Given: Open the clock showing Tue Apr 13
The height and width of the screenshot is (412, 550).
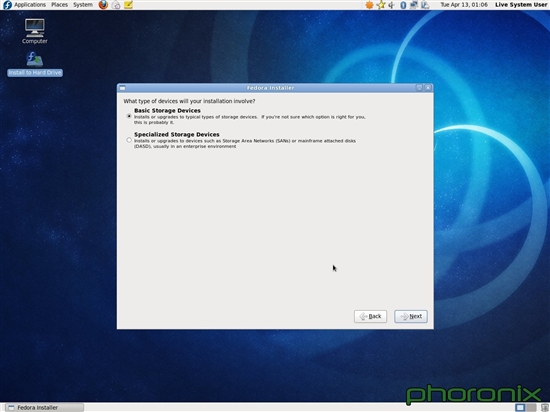Looking at the screenshot, I should pos(464,5).
